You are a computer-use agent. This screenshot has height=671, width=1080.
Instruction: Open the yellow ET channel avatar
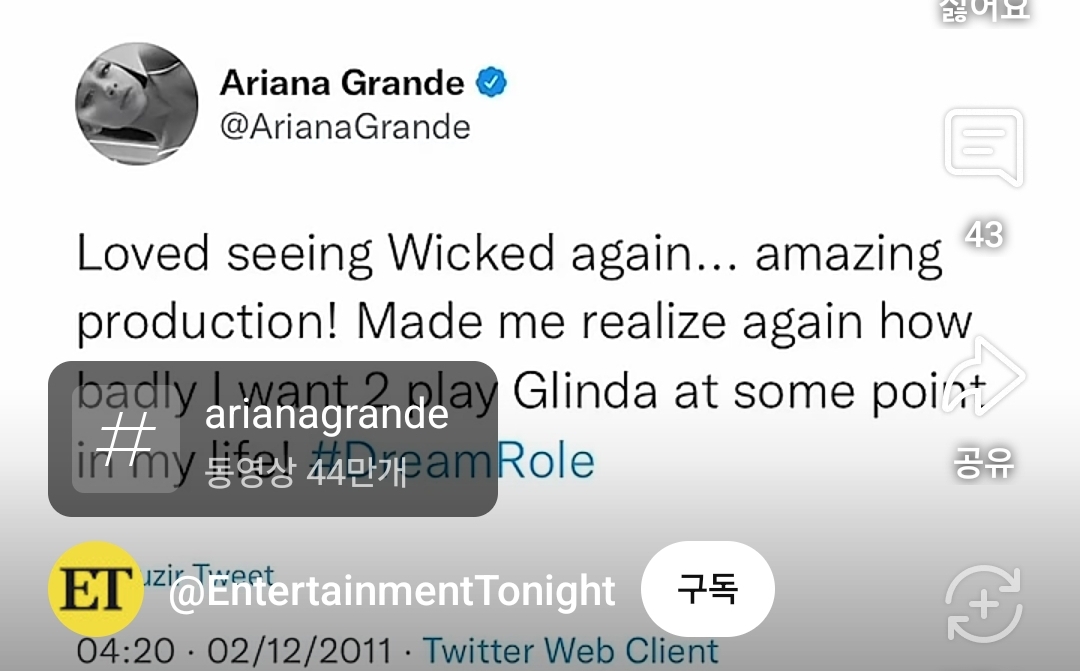coord(96,589)
